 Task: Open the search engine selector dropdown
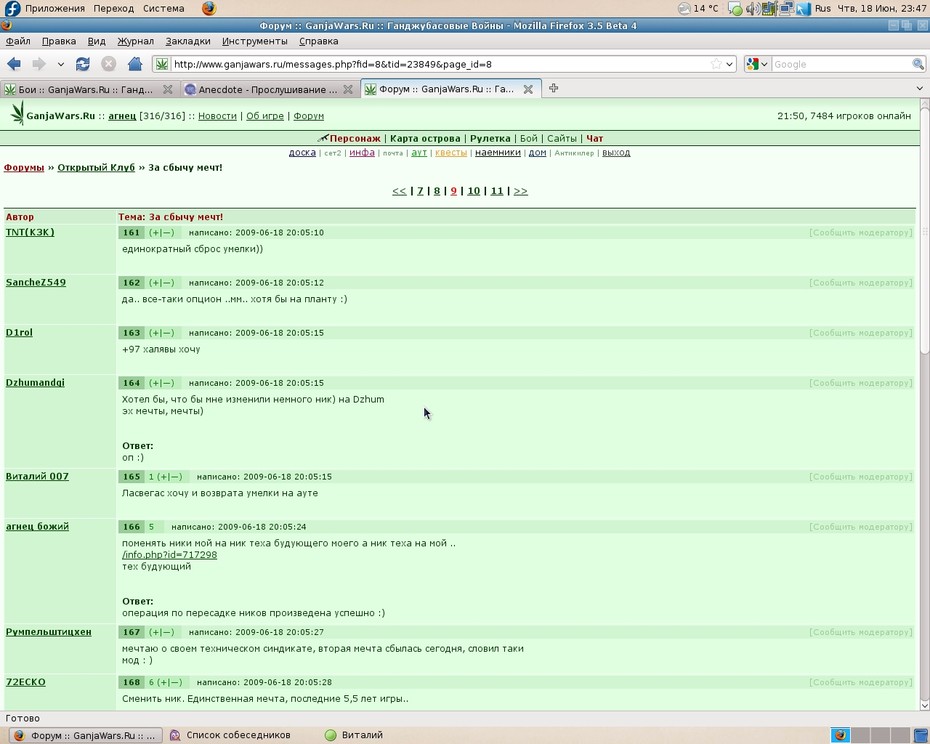tap(758, 64)
